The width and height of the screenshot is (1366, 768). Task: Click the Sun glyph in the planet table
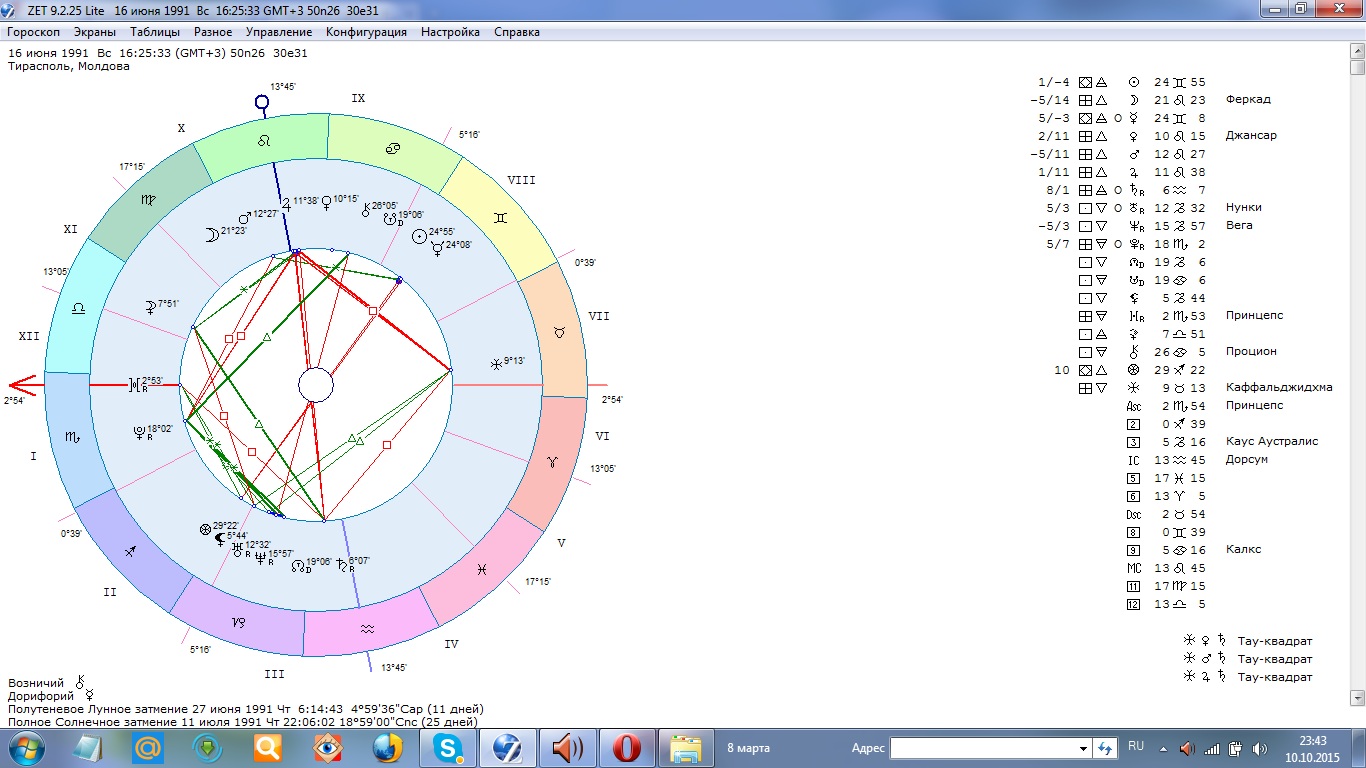pos(1133,82)
